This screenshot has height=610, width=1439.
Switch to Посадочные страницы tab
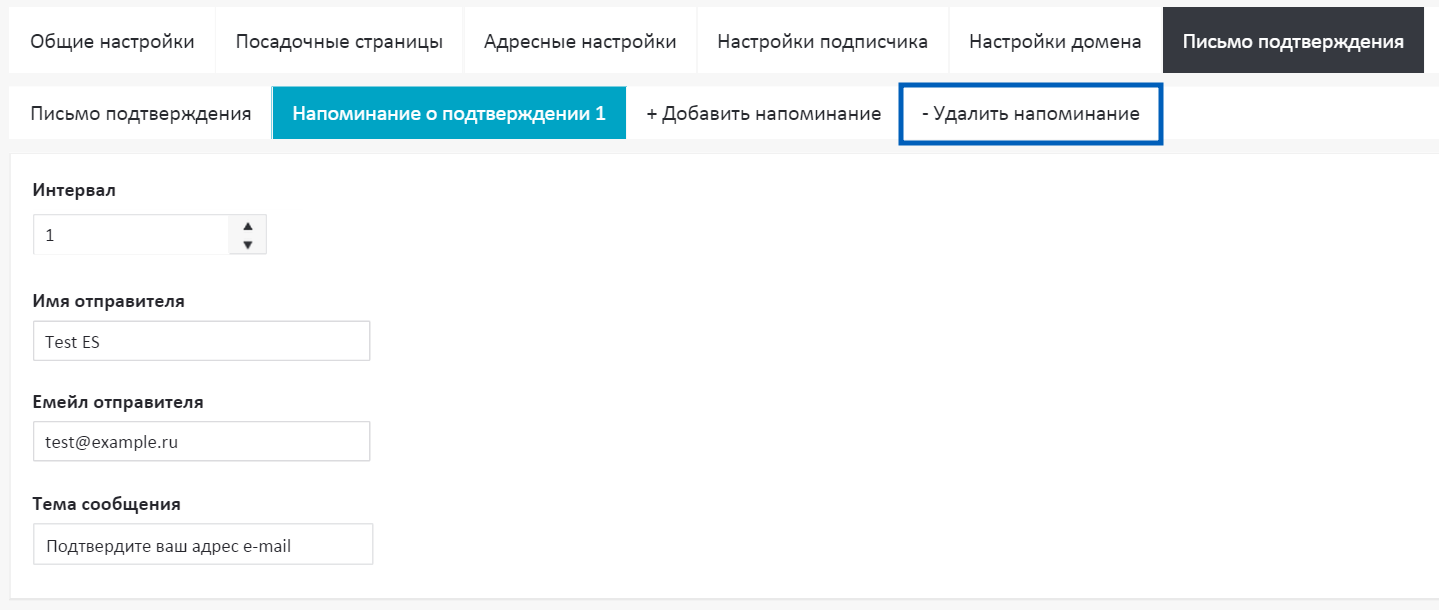click(x=339, y=41)
